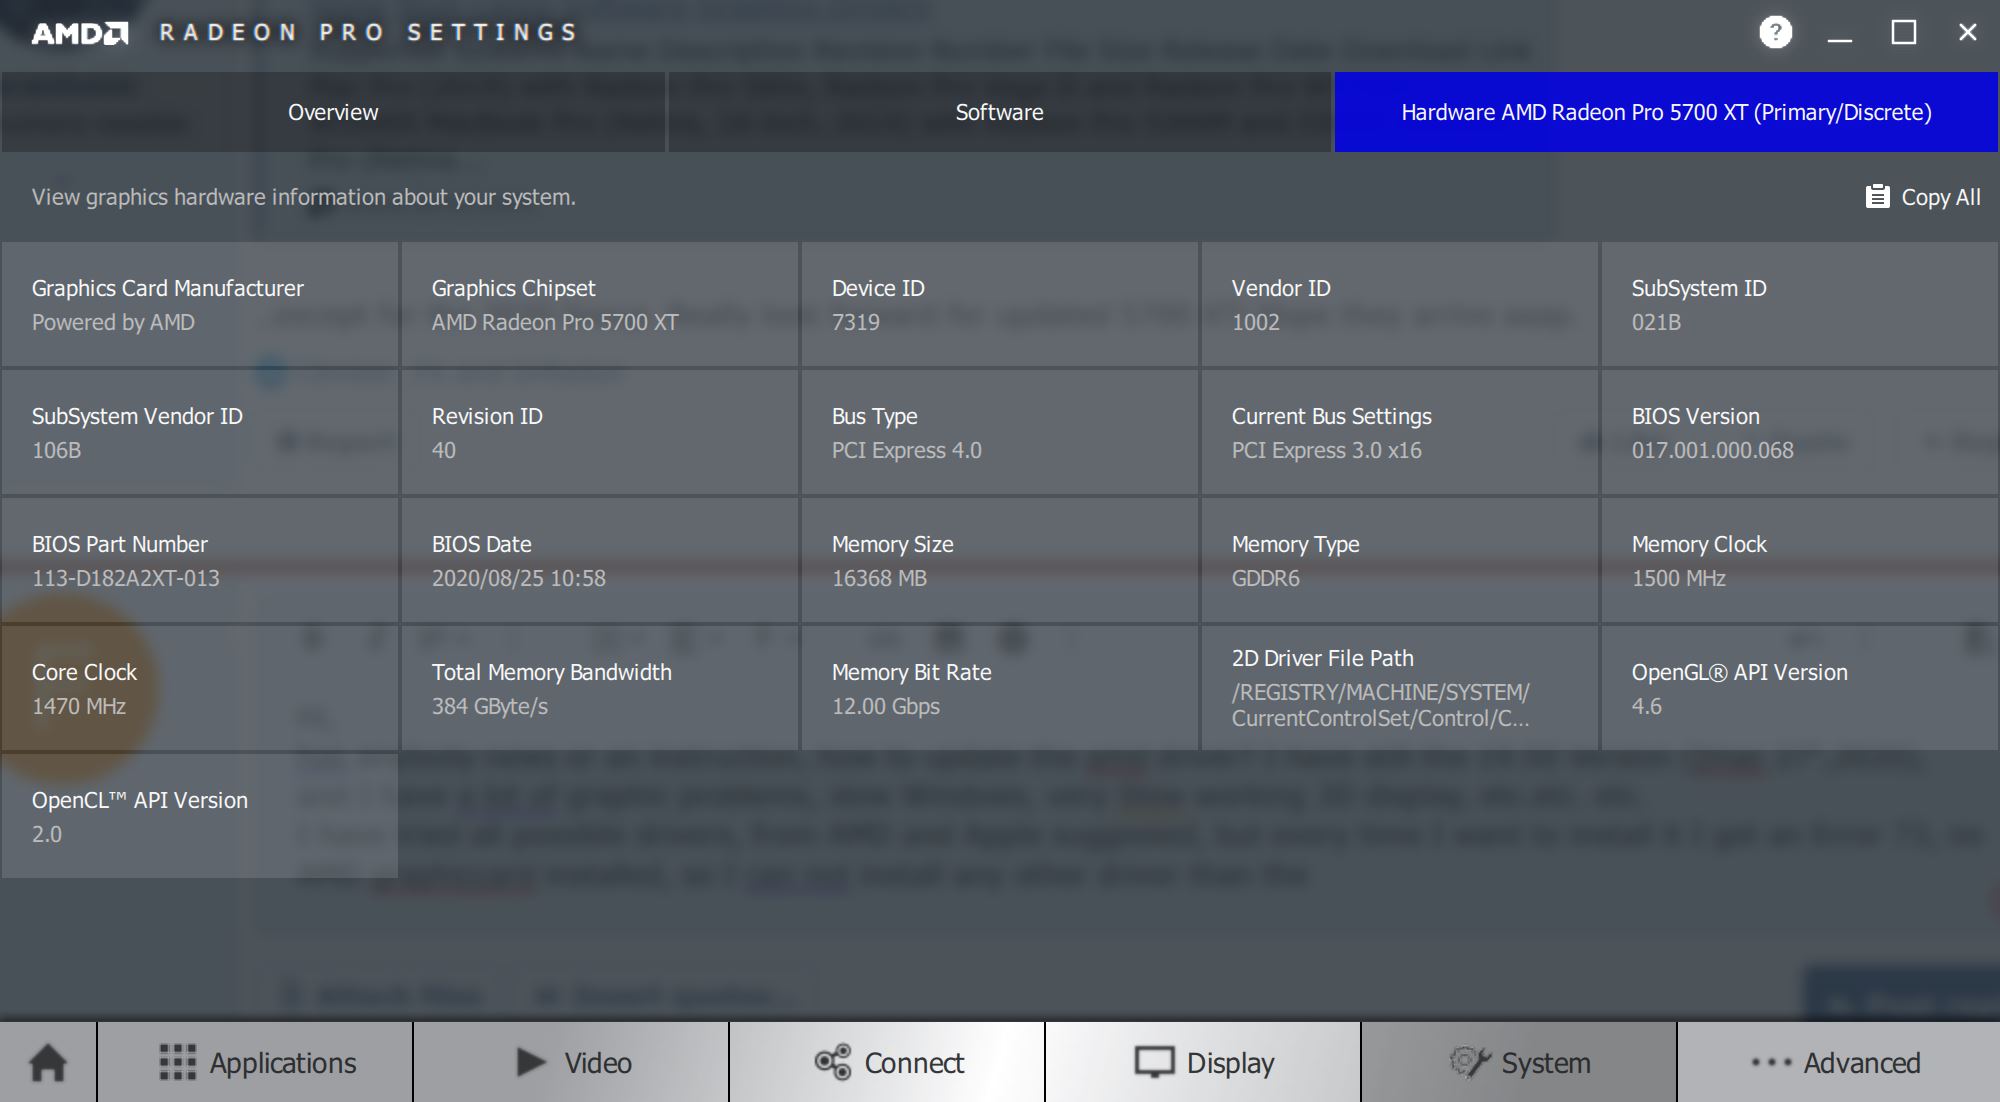Click the AMD logo

(80, 33)
